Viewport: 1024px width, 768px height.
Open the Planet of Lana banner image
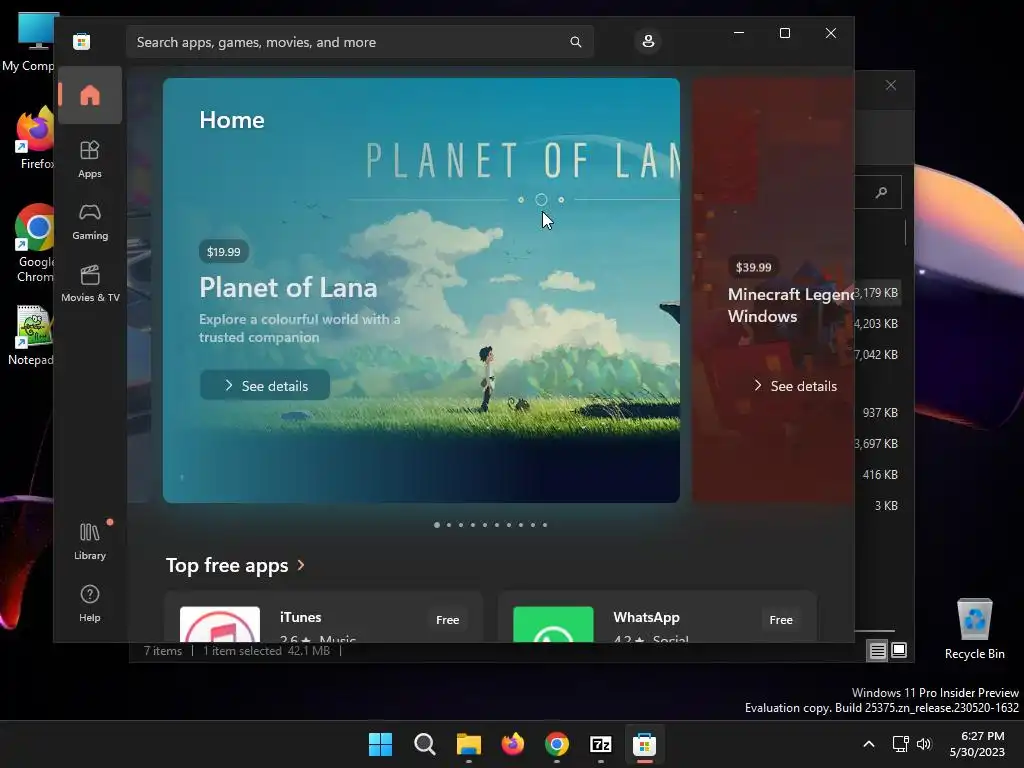pyautogui.click(x=421, y=291)
